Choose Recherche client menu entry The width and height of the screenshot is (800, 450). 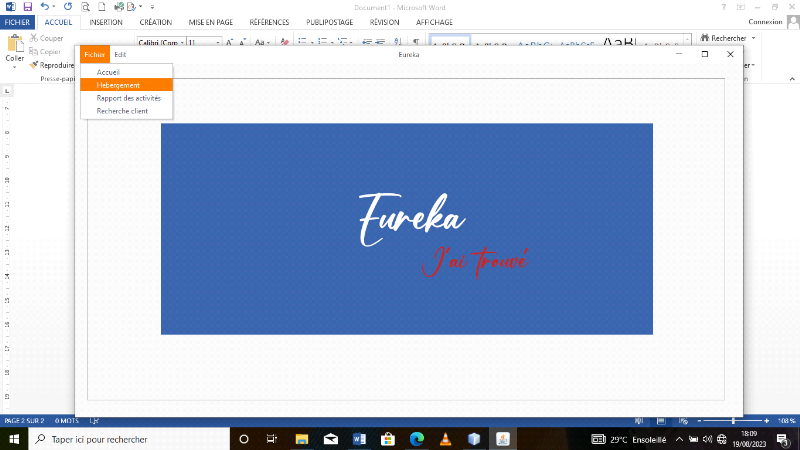[127, 111]
